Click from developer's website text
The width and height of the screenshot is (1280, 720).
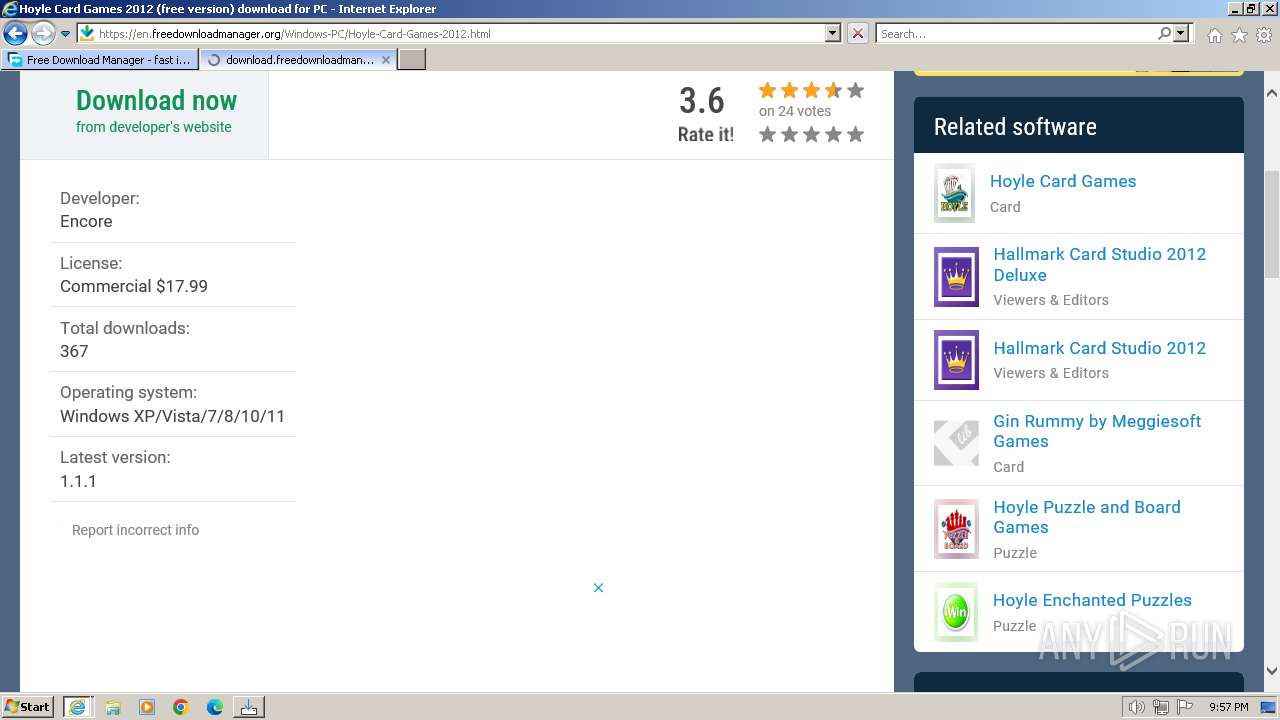(x=153, y=127)
